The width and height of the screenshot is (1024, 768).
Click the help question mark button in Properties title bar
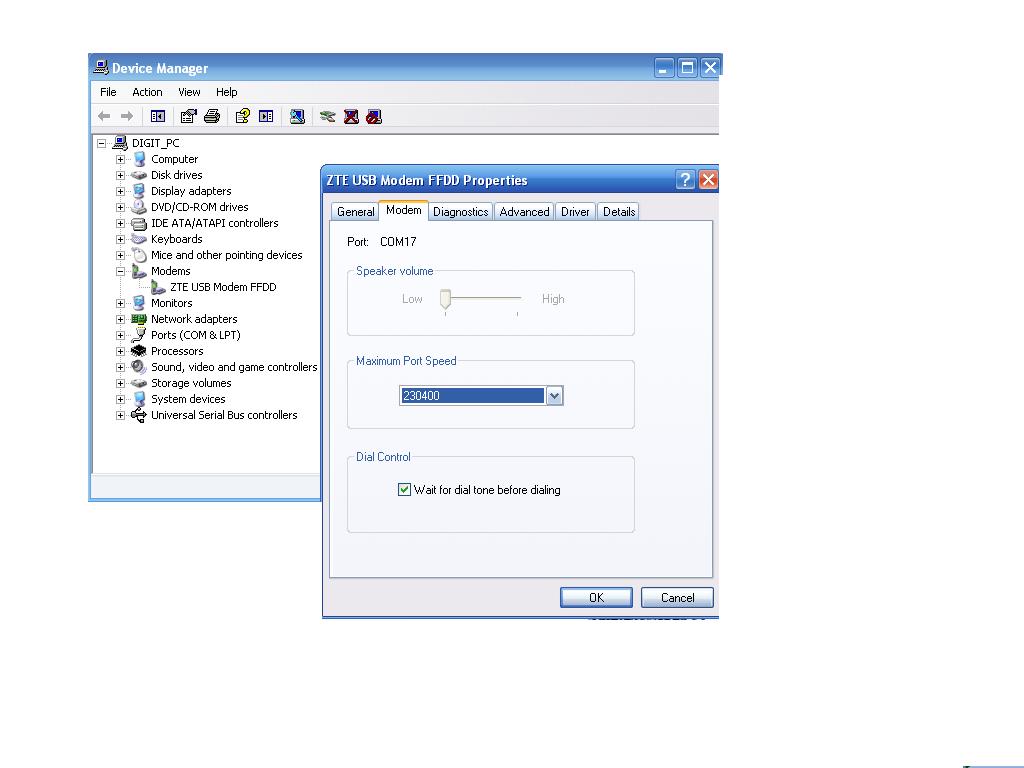tap(684, 180)
